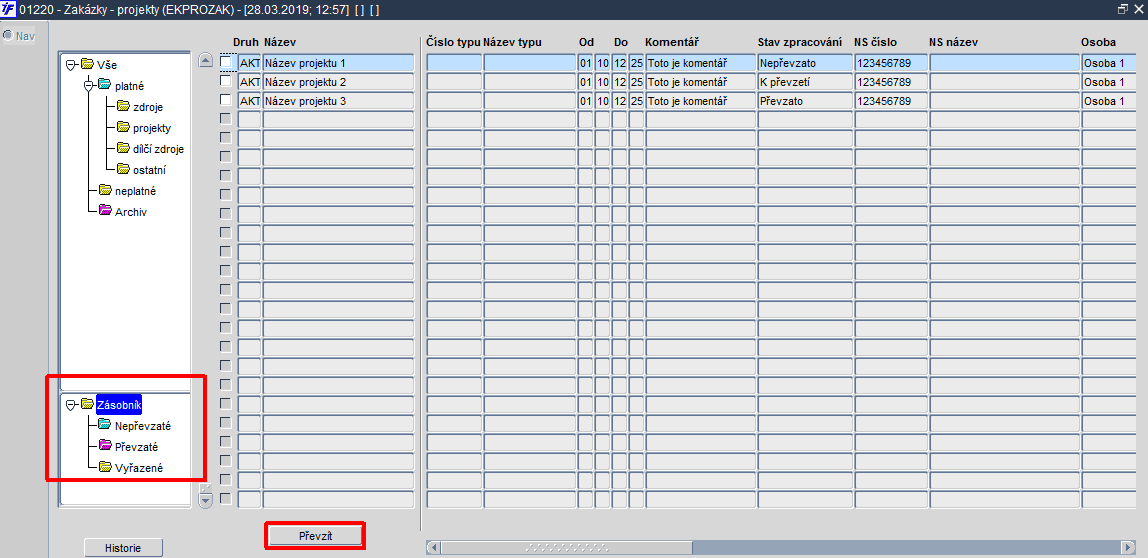Click the application icon in the title bar
The width and height of the screenshot is (1148, 558).
10,10
